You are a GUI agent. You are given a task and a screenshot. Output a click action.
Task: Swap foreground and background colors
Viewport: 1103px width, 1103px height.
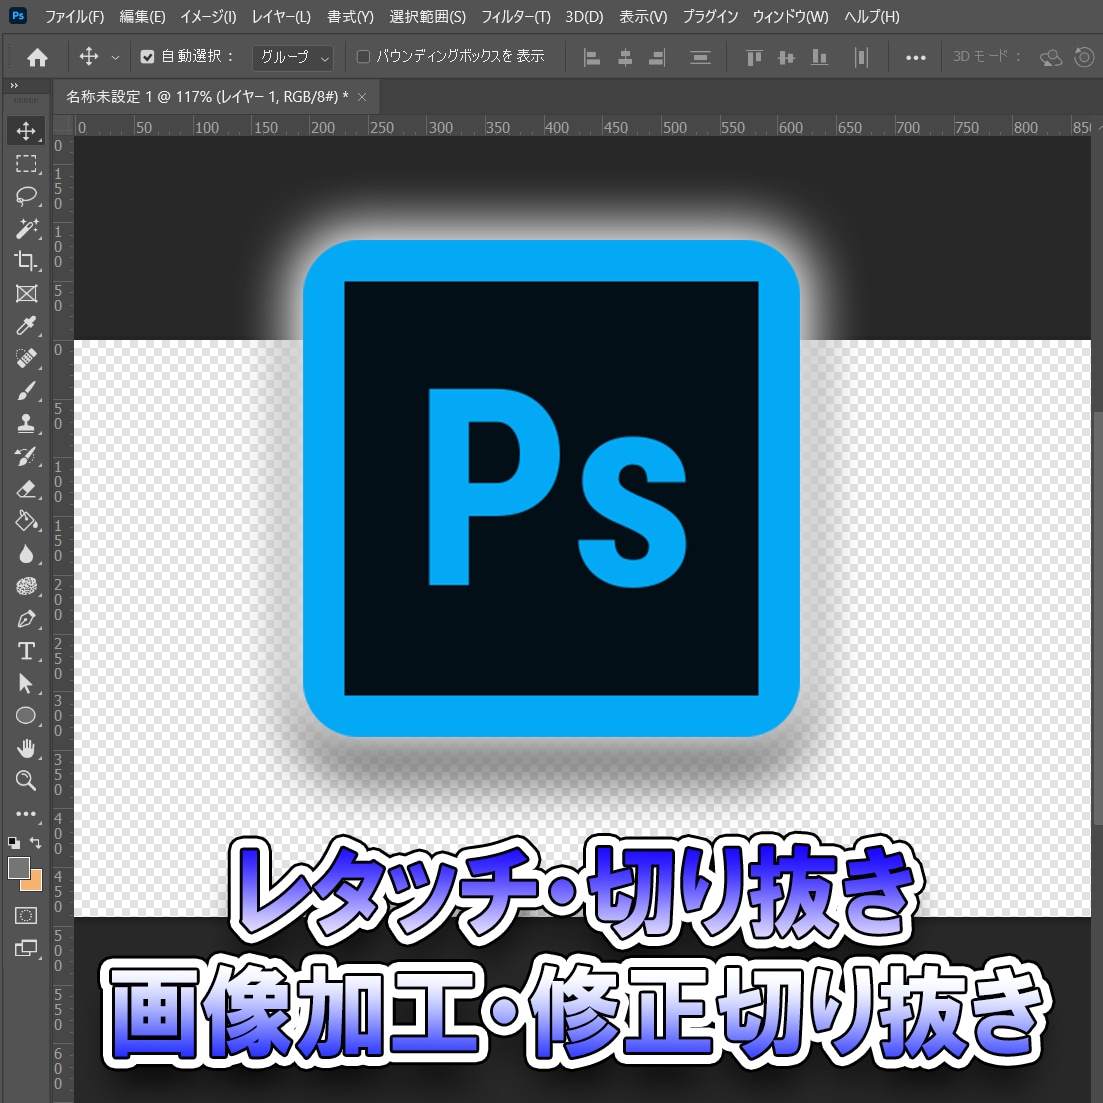[36, 841]
